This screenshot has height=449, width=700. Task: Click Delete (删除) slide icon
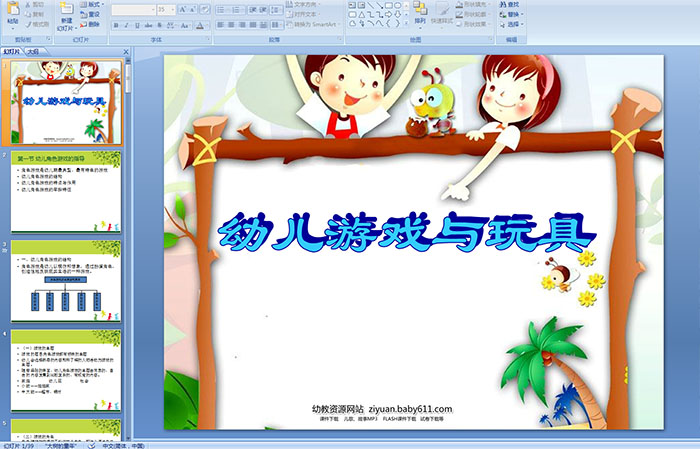(x=83, y=25)
